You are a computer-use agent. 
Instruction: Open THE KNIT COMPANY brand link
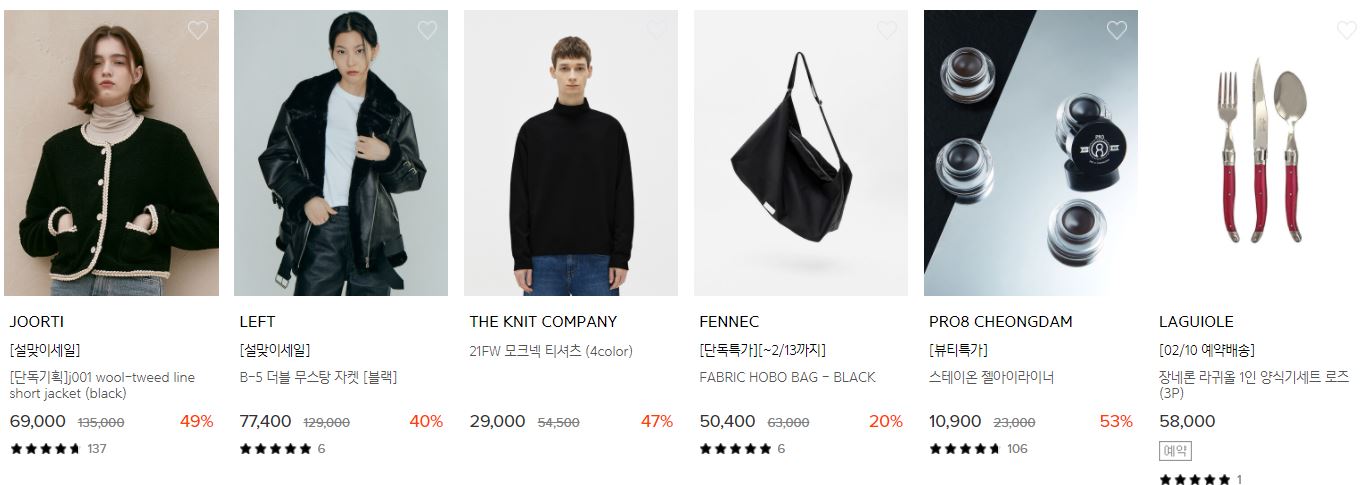pyautogui.click(x=543, y=322)
